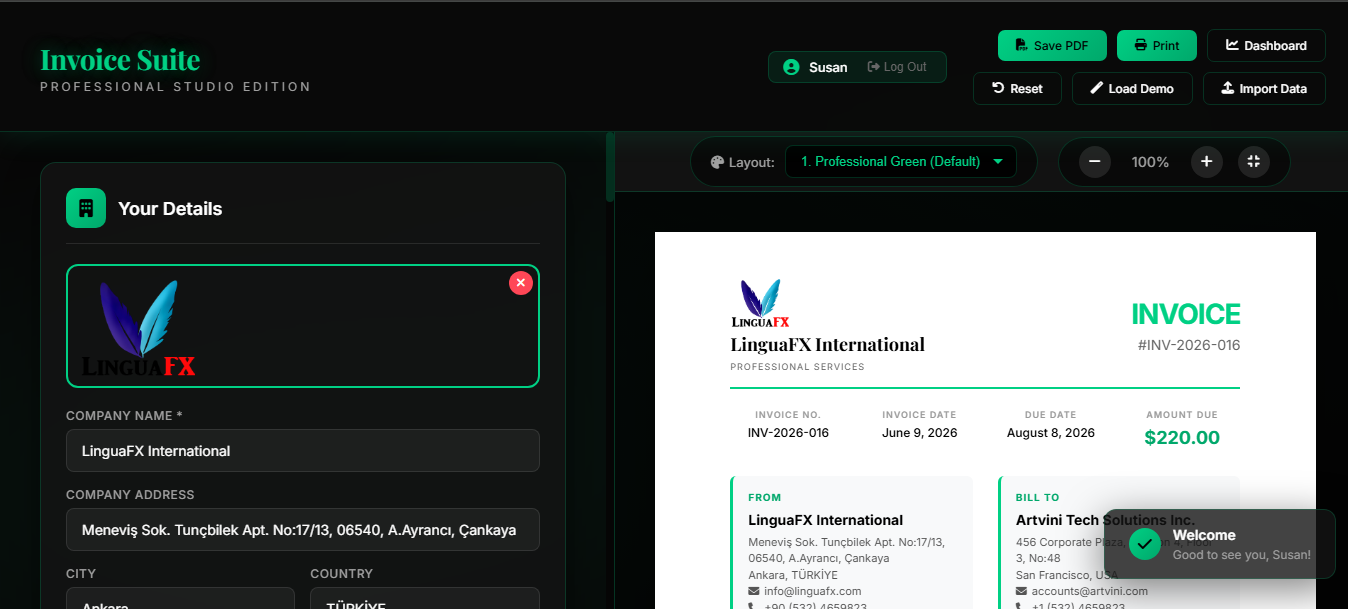The width and height of the screenshot is (1348, 609).
Task: Click the Susan user avatar icon
Action: click(791, 67)
